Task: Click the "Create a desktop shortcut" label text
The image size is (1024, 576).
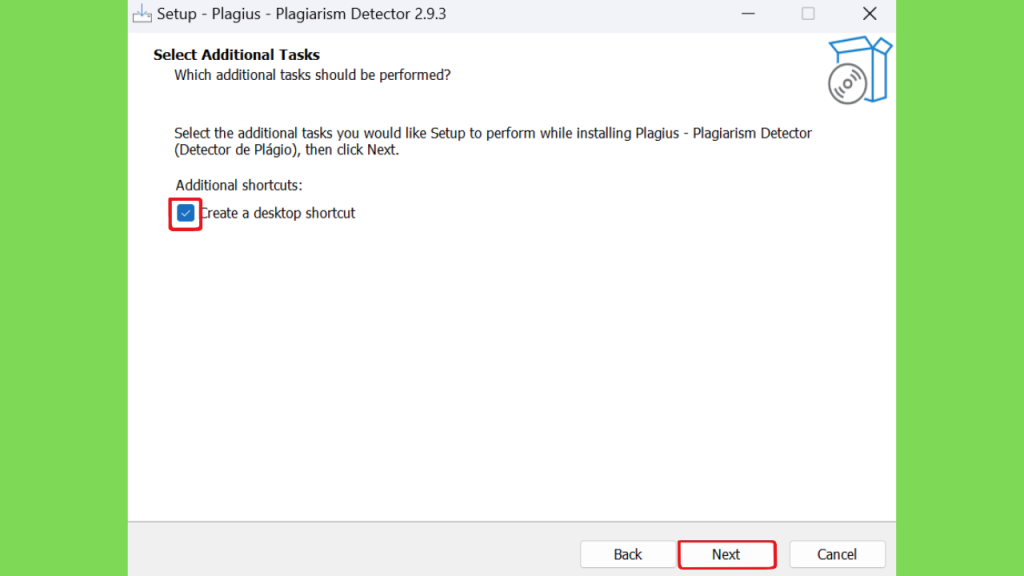Action: coord(278,214)
